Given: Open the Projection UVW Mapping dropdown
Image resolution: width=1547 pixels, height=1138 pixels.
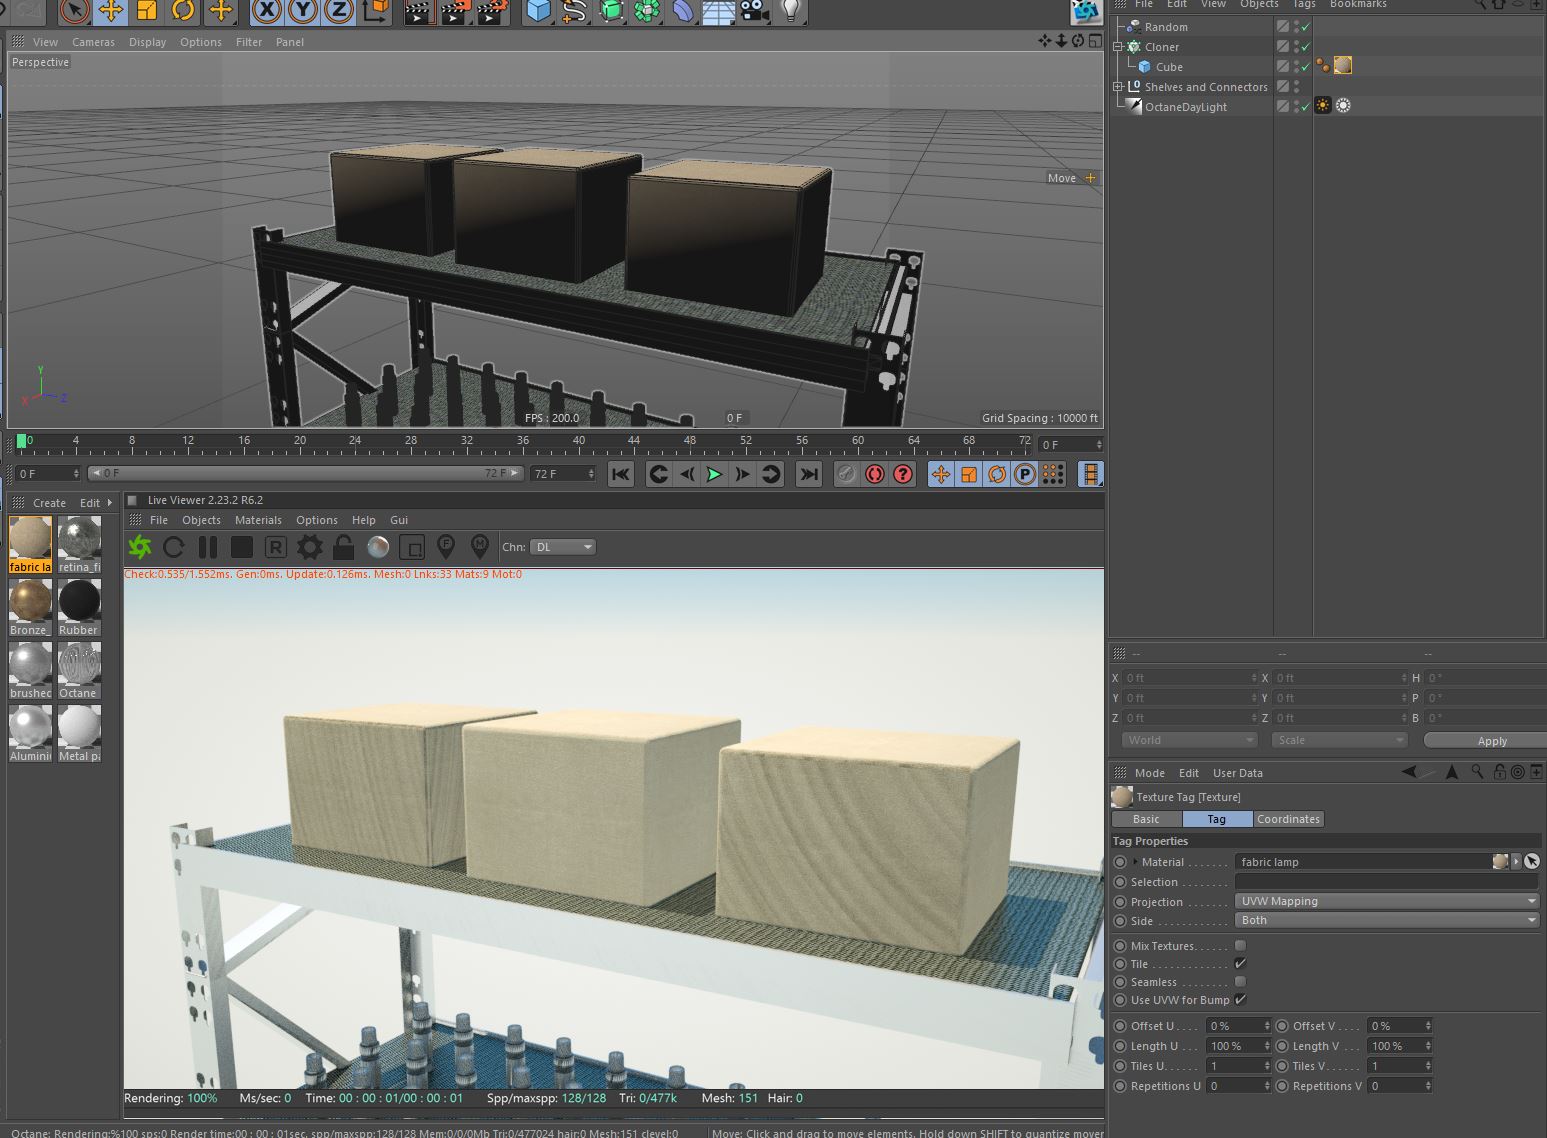Looking at the screenshot, I should 1386,901.
